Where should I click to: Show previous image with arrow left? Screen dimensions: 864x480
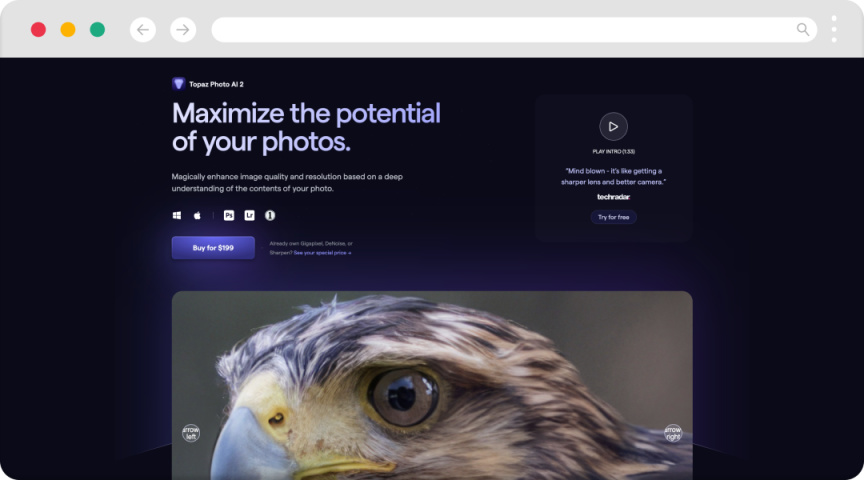[191, 433]
